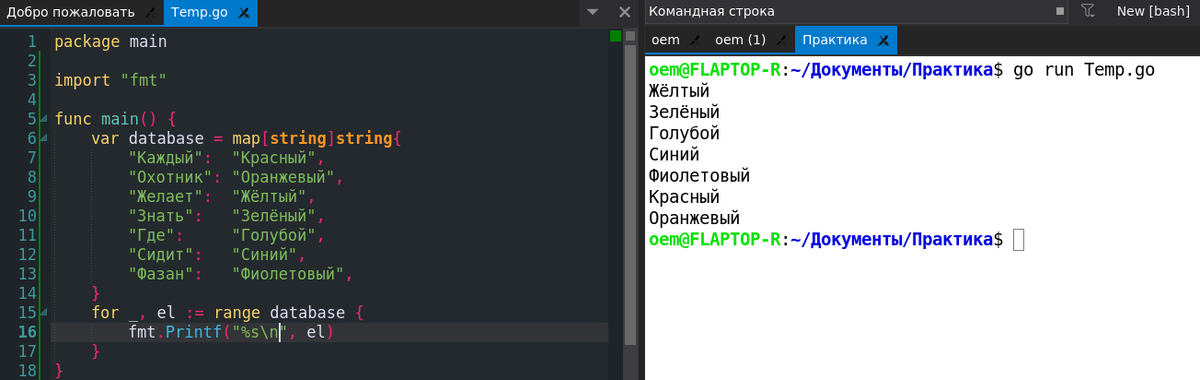Click Красный in the terminal output
Image resolution: width=1200 pixels, height=380 pixels.
(x=685, y=197)
